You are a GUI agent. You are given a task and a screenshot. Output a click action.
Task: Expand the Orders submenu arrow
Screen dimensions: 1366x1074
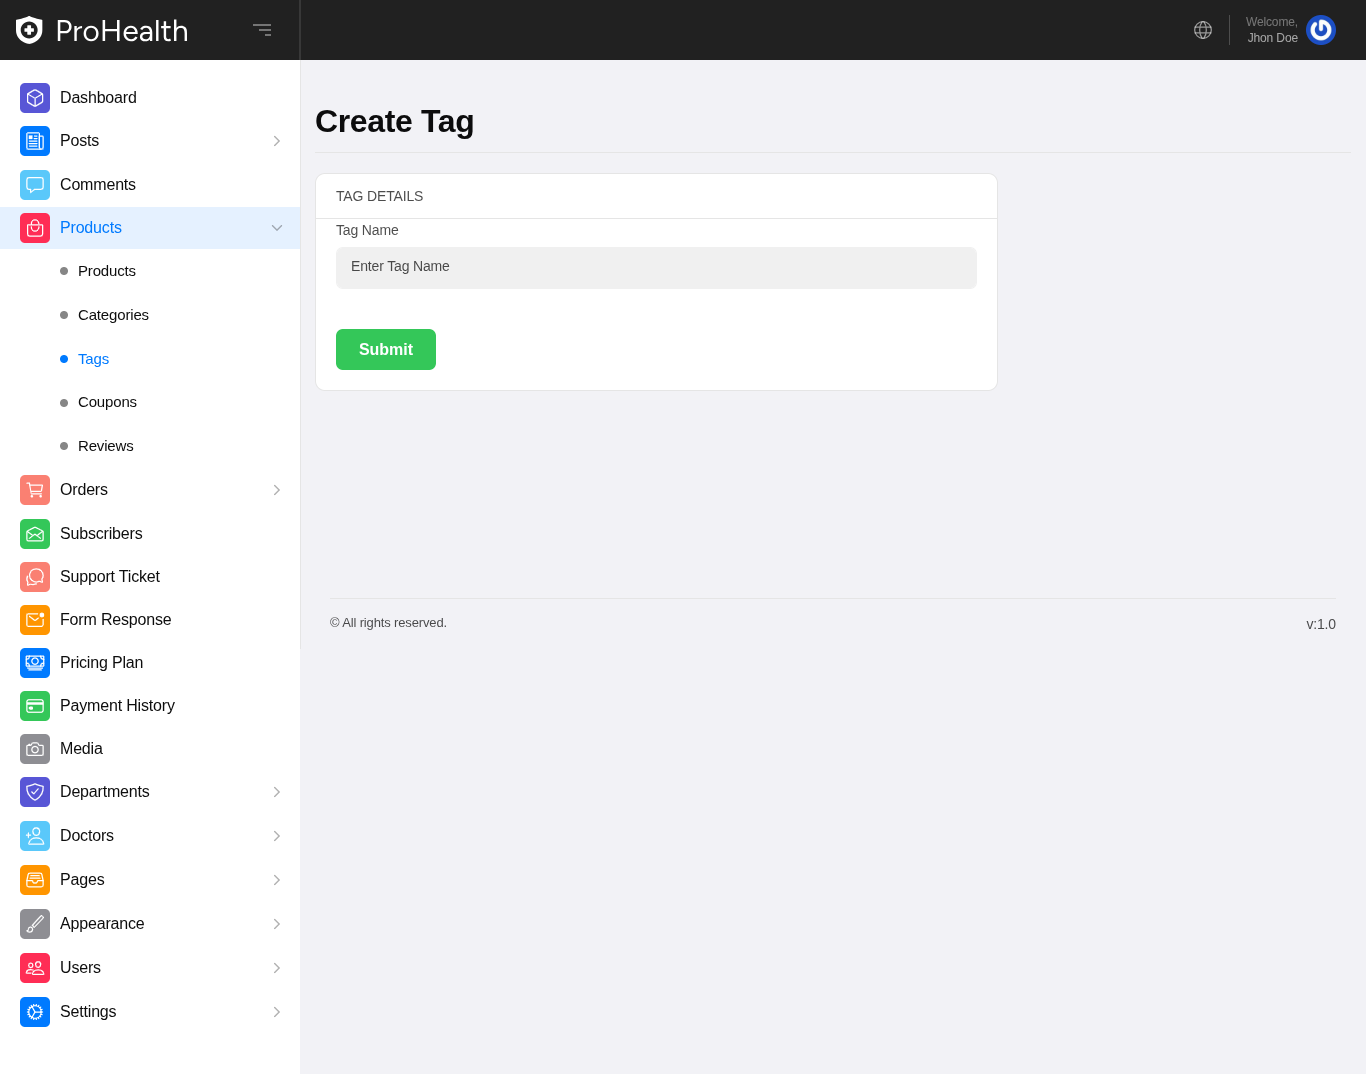pyautogui.click(x=277, y=490)
